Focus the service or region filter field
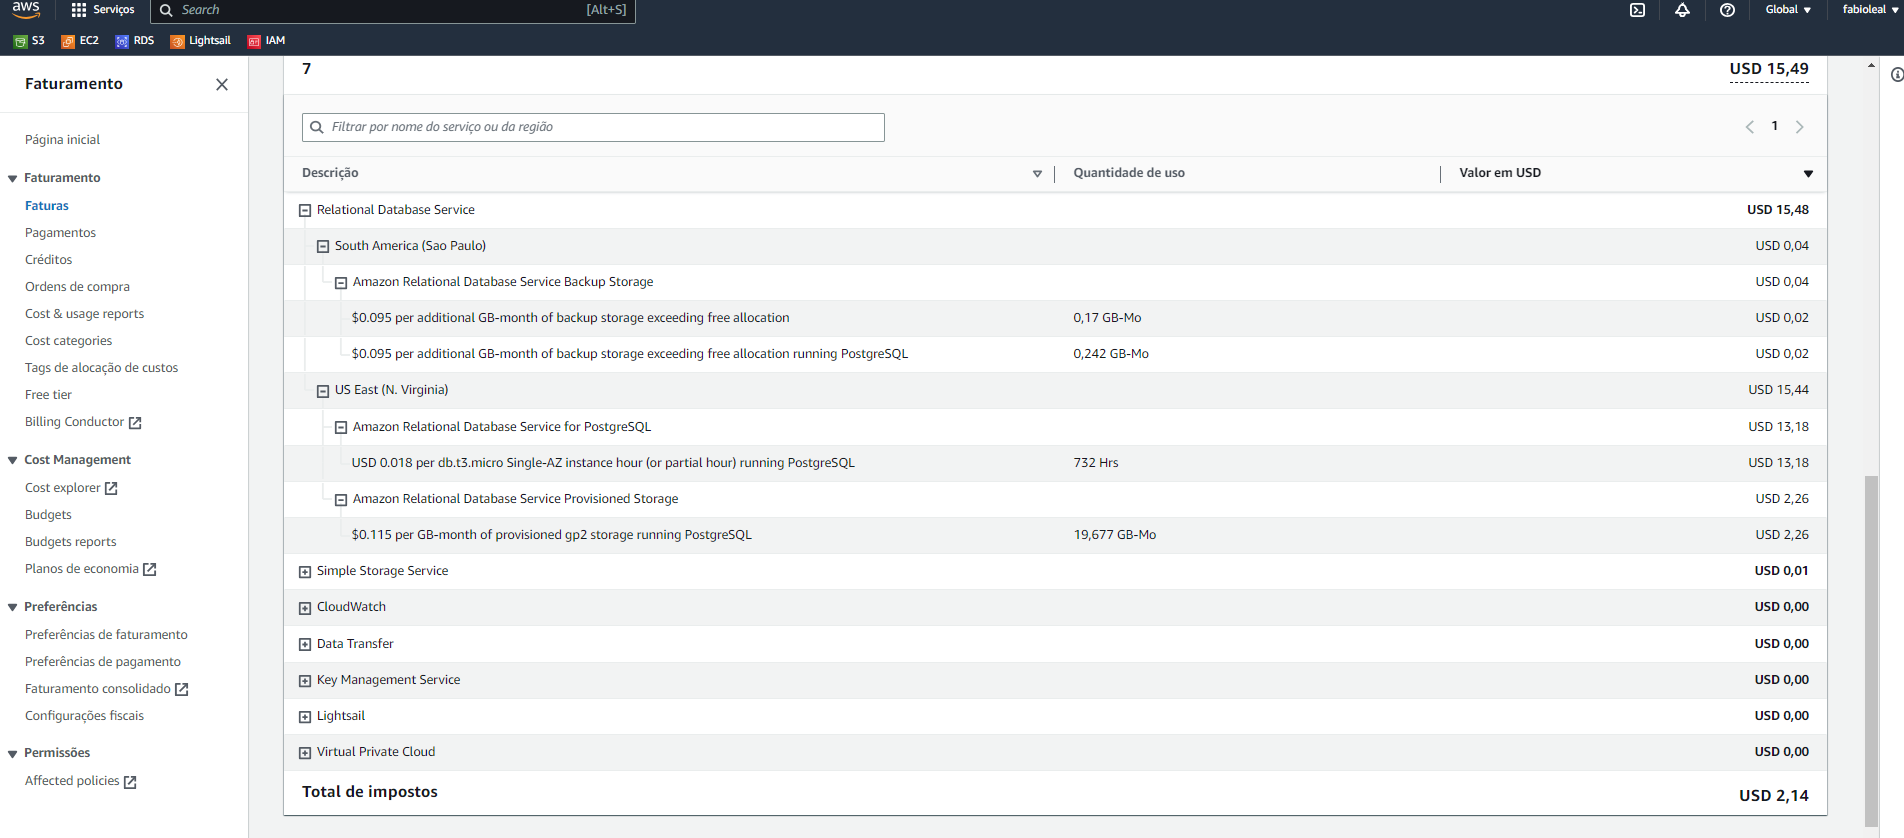Viewport: 1904px width, 838px height. (593, 127)
